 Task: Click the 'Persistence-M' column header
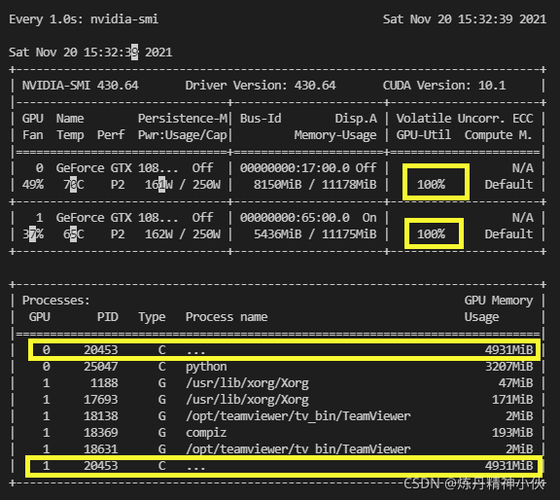[x=182, y=118]
